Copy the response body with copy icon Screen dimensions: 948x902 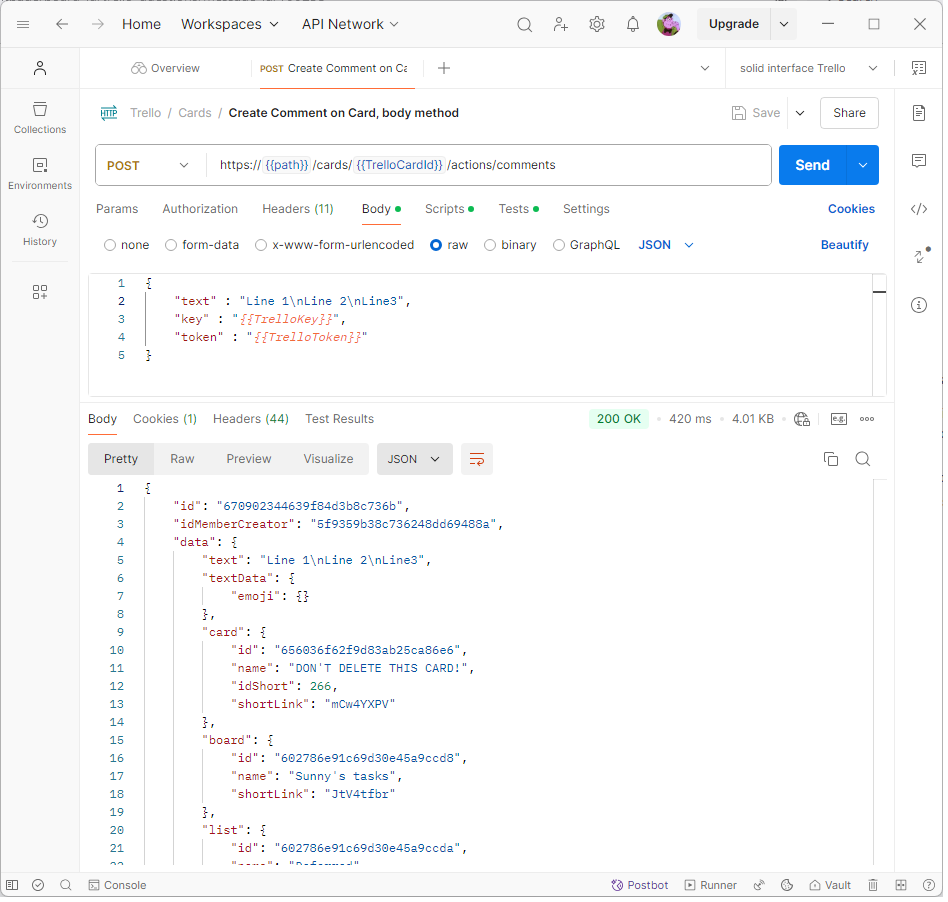click(830, 459)
